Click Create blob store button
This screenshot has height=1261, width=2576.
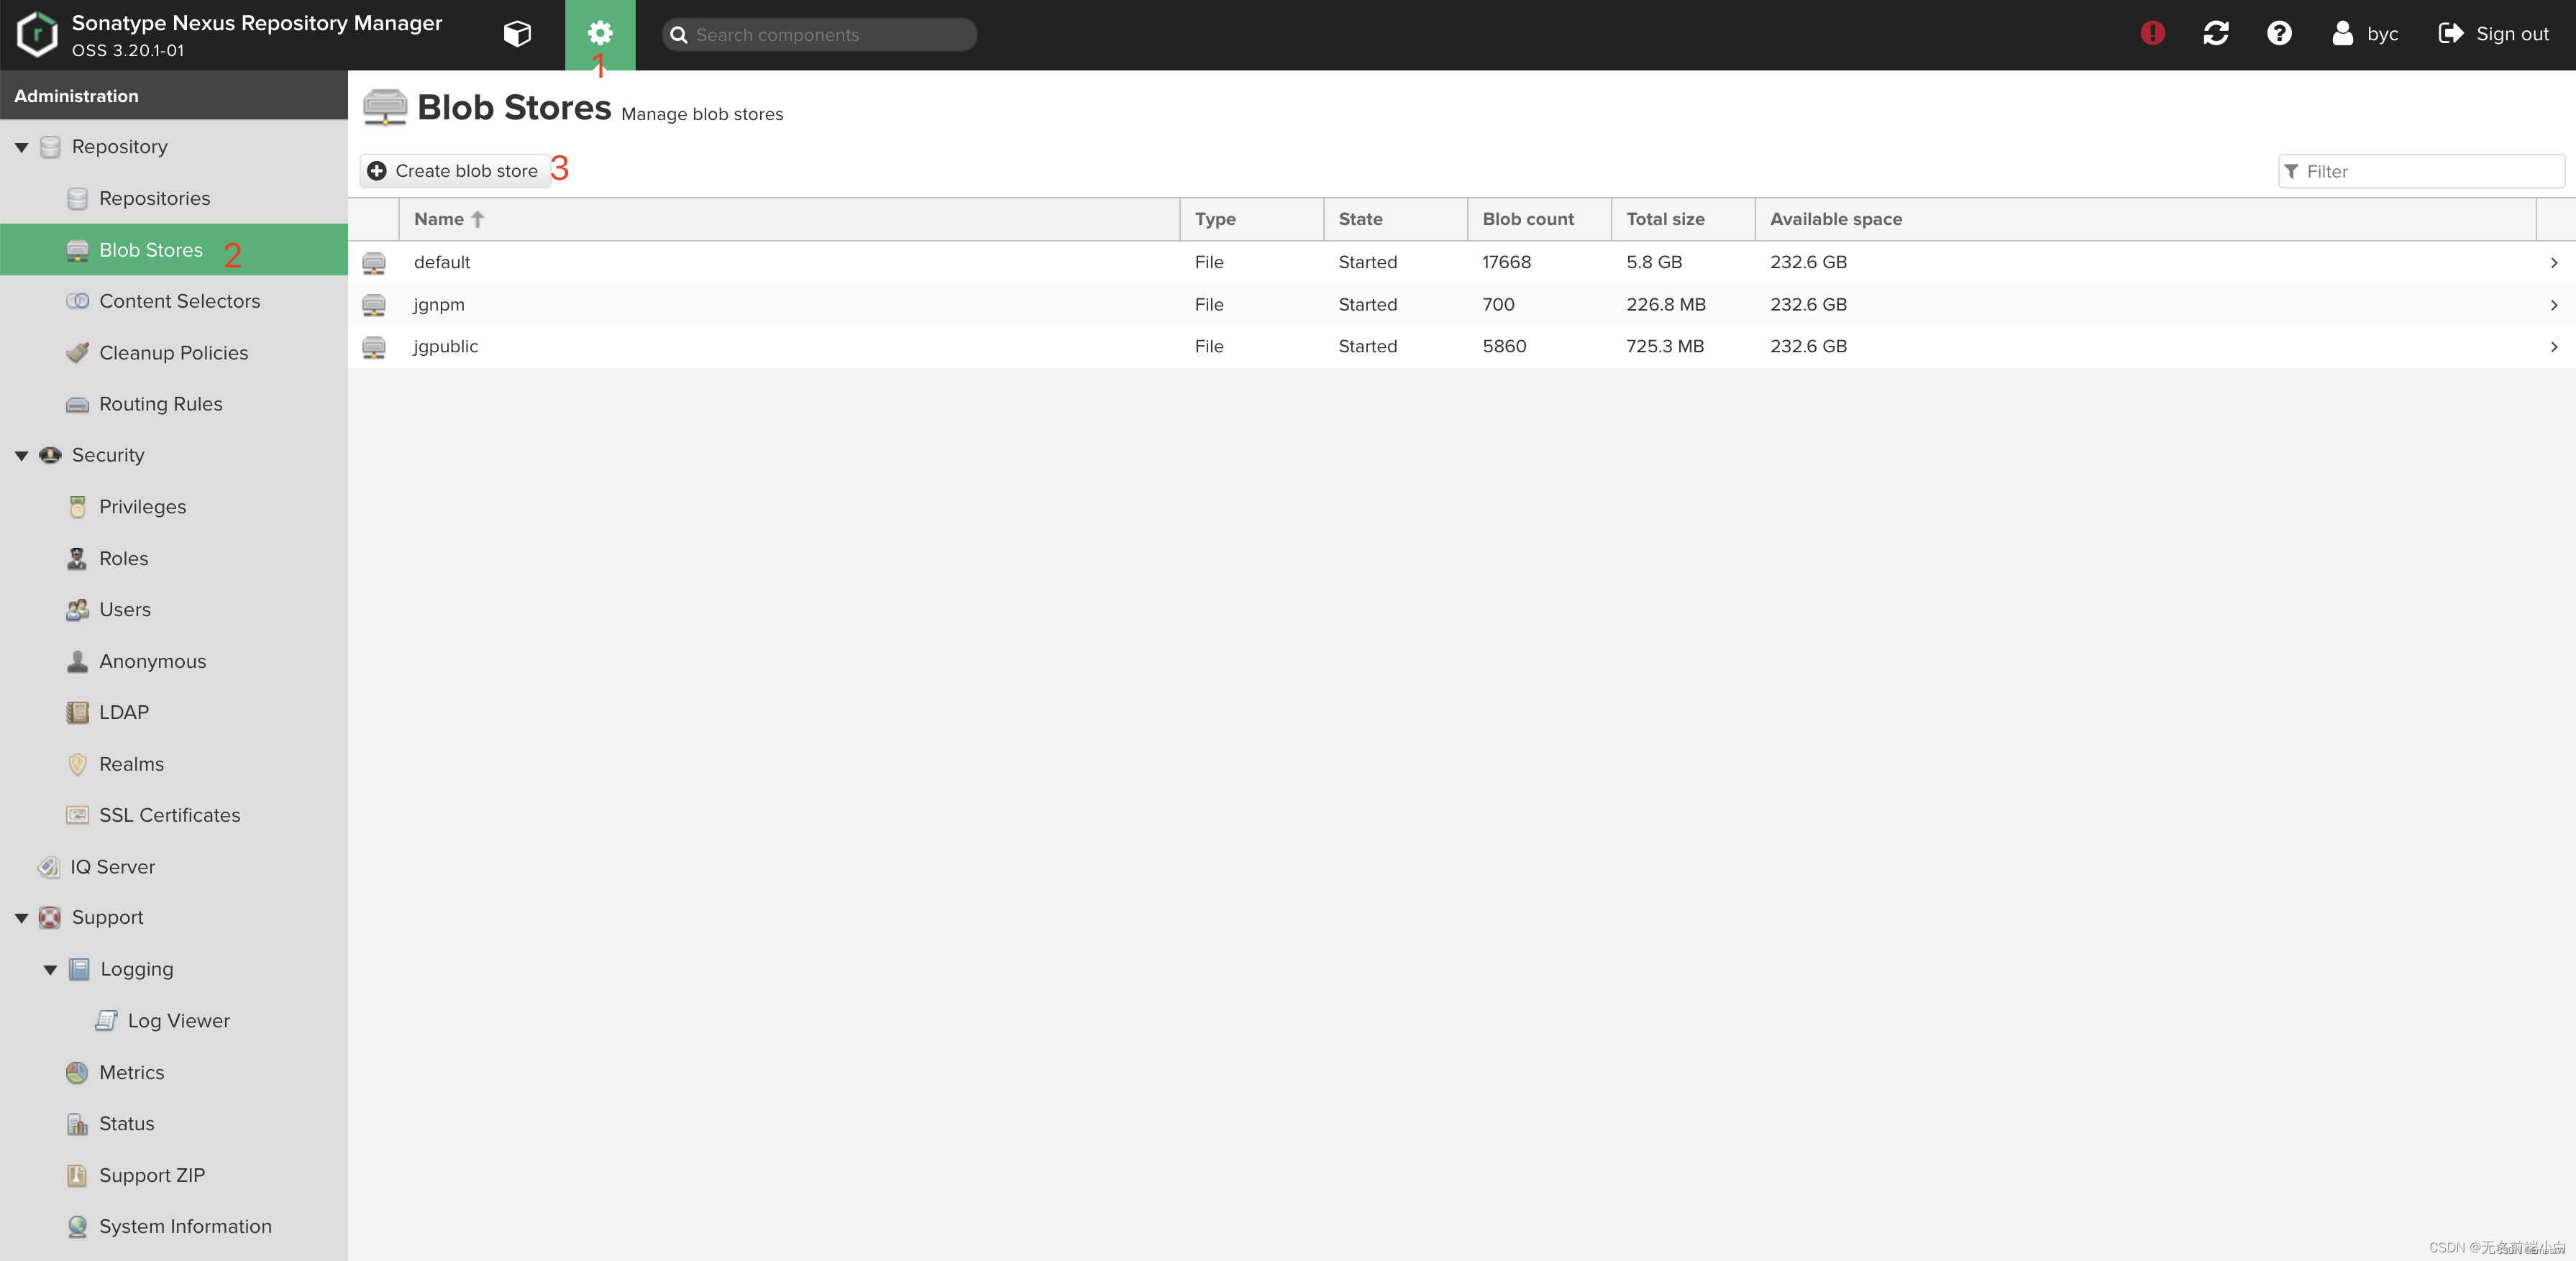tap(454, 171)
